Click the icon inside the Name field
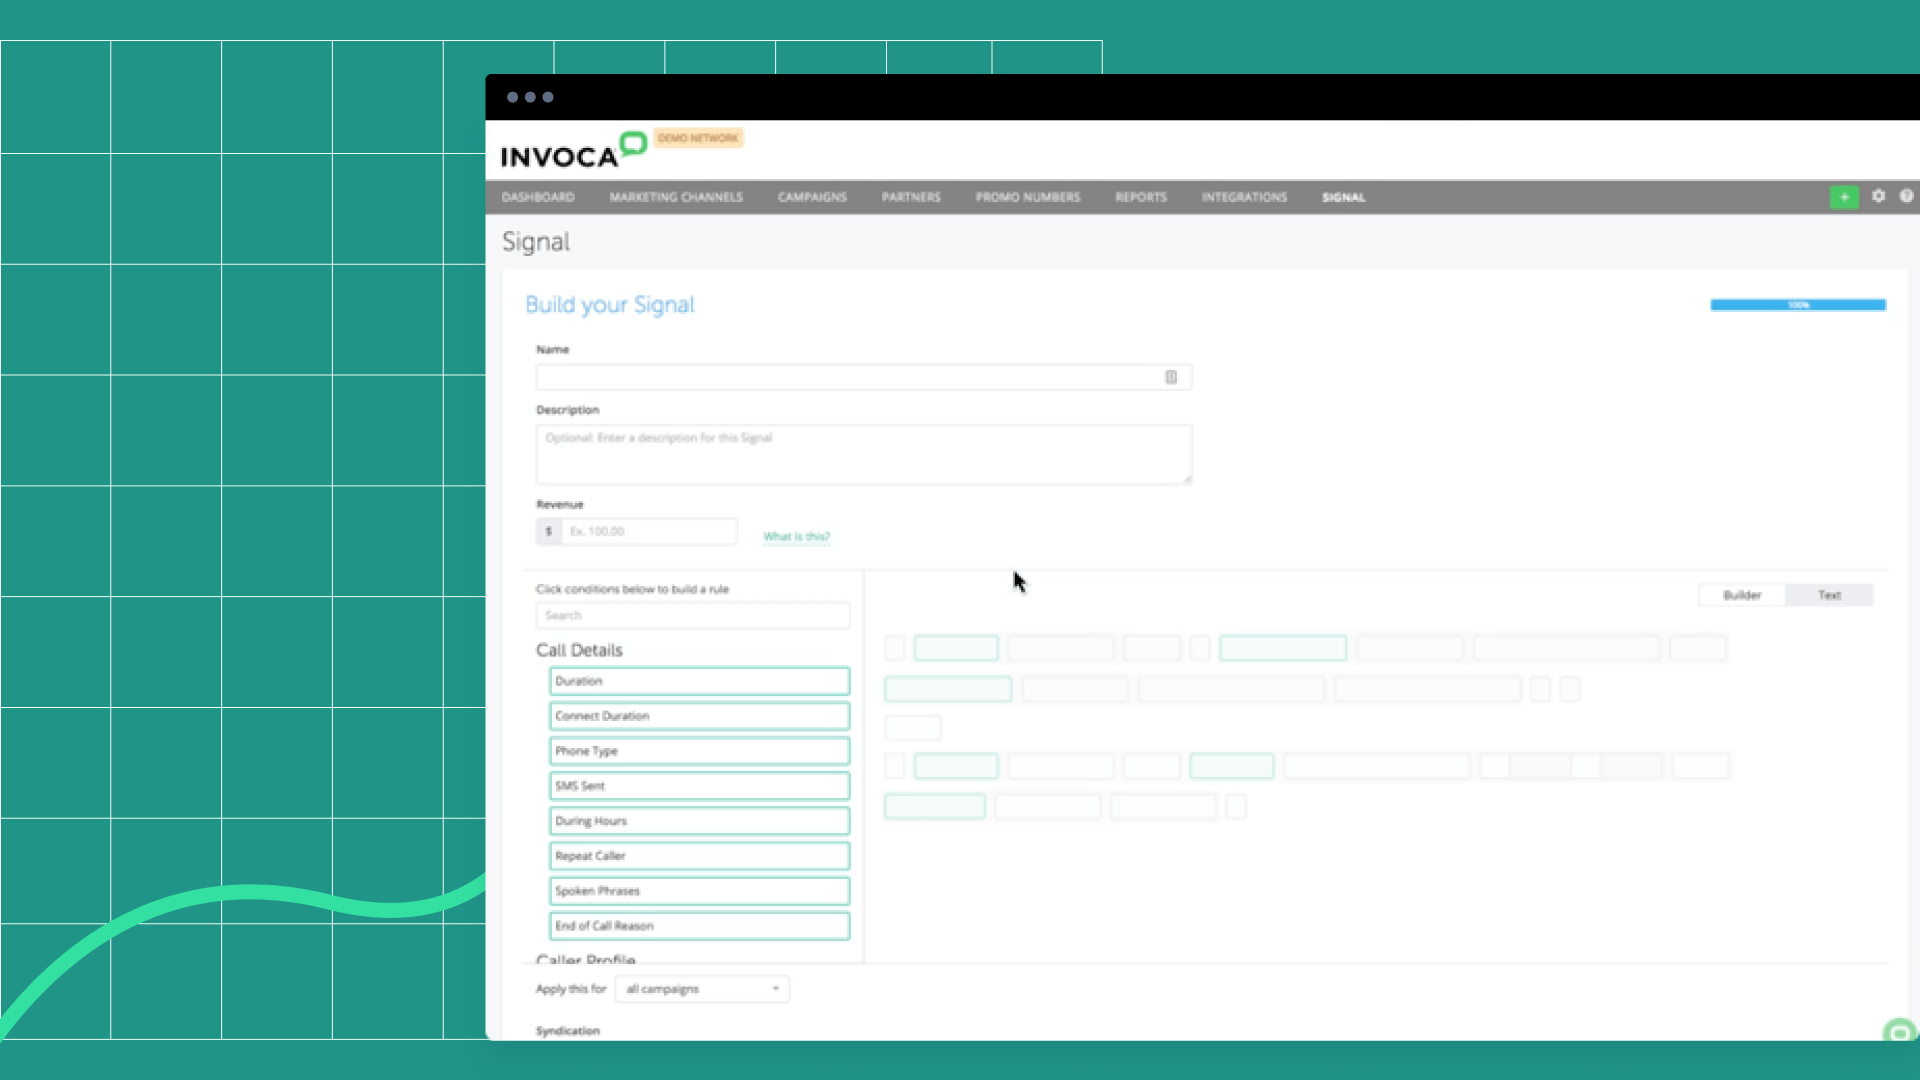Viewport: 1920px width, 1080px height. (x=1170, y=377)
